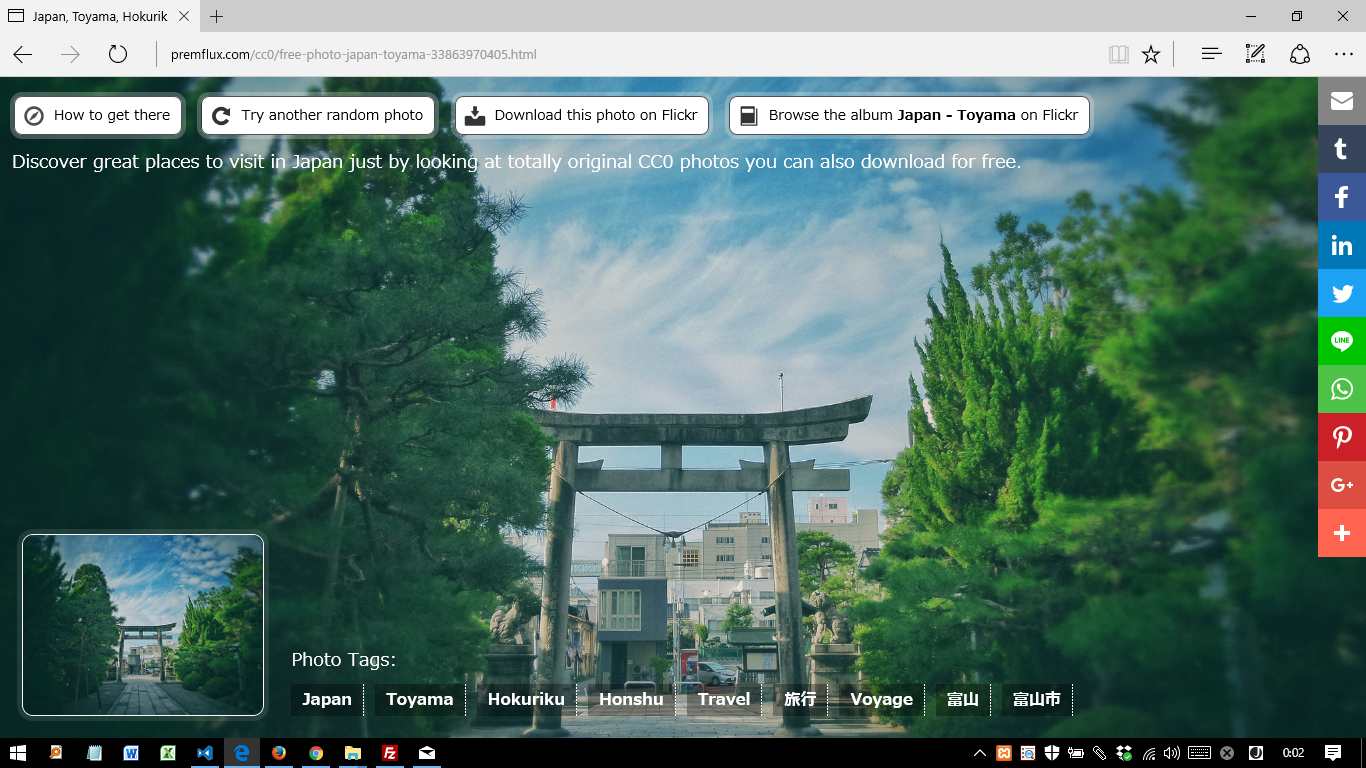The image size is (1366, 768).
Task: Browse the album Japan - Toyama on Flickr
Action: pos(908,115)
